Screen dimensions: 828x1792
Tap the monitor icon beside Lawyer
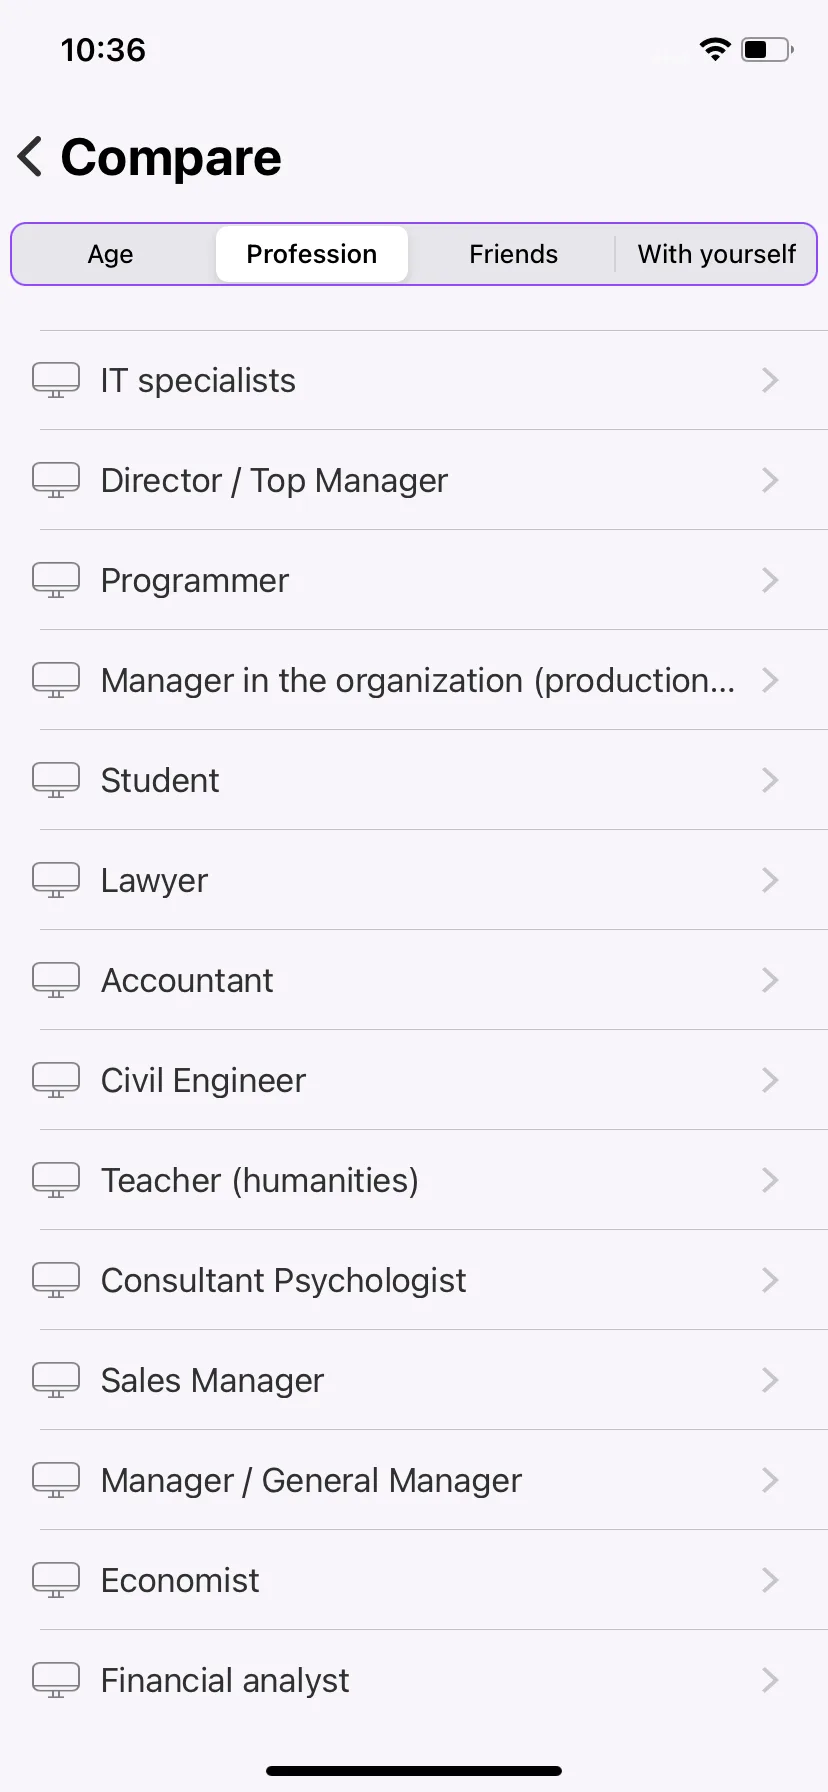(56, 880)
